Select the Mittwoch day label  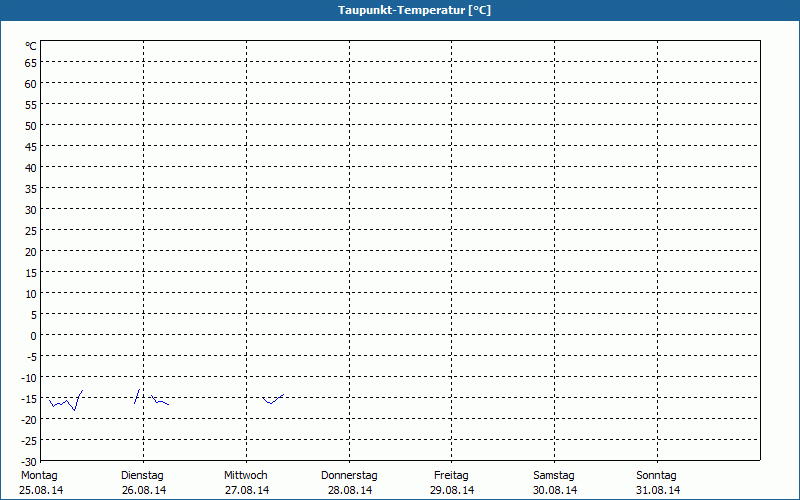(245, 475)
